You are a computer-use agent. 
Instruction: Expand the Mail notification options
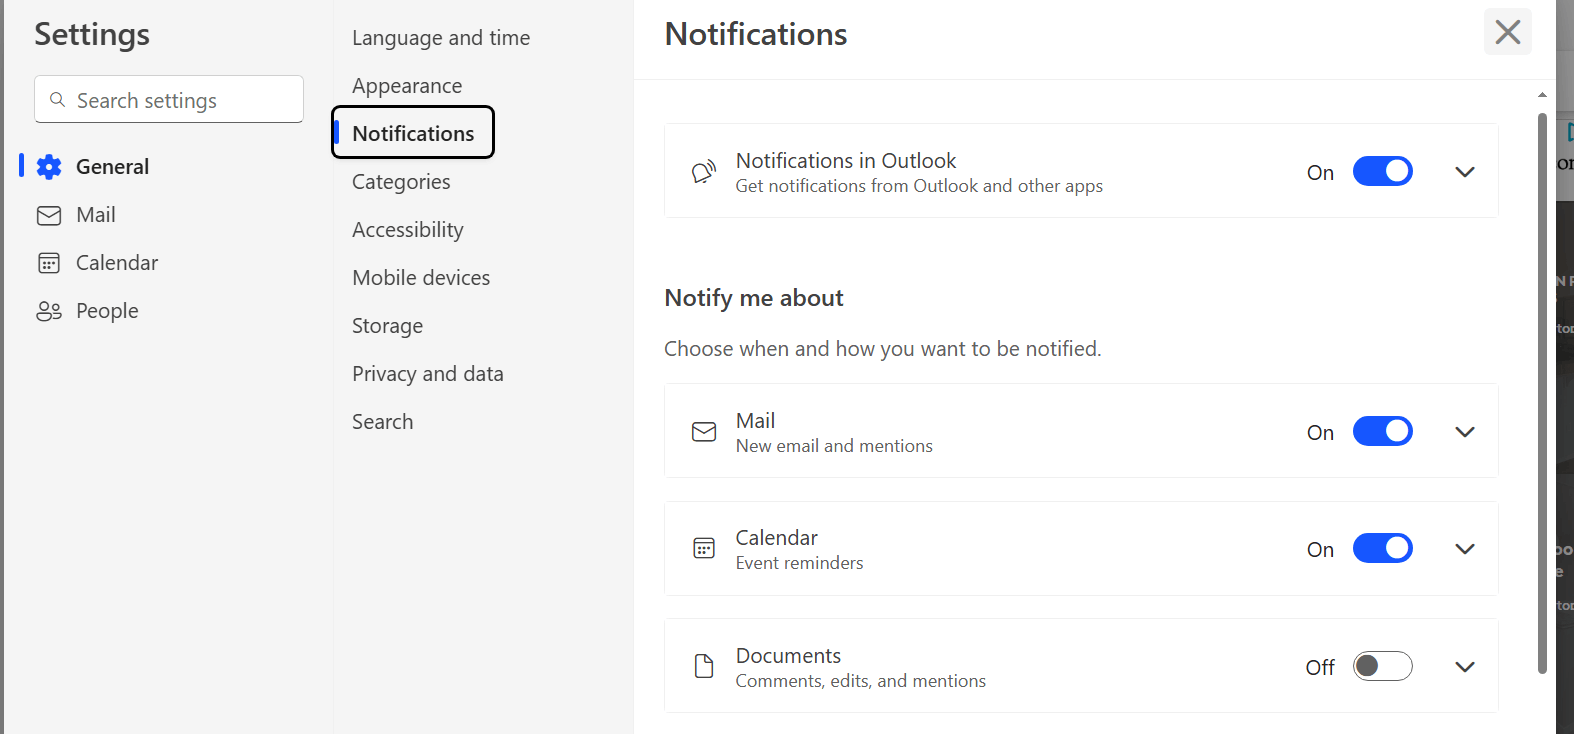(1465, 432)
